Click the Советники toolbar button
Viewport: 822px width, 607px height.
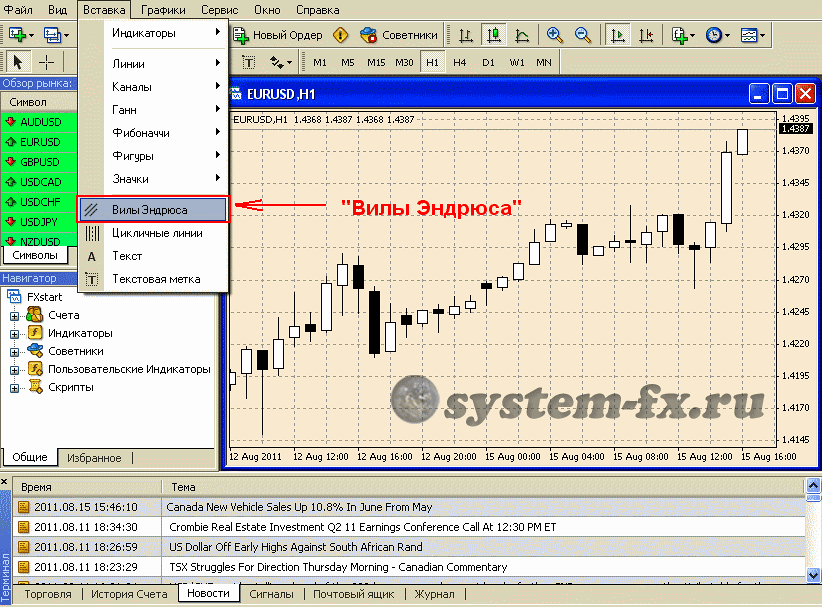coord(398,35)
